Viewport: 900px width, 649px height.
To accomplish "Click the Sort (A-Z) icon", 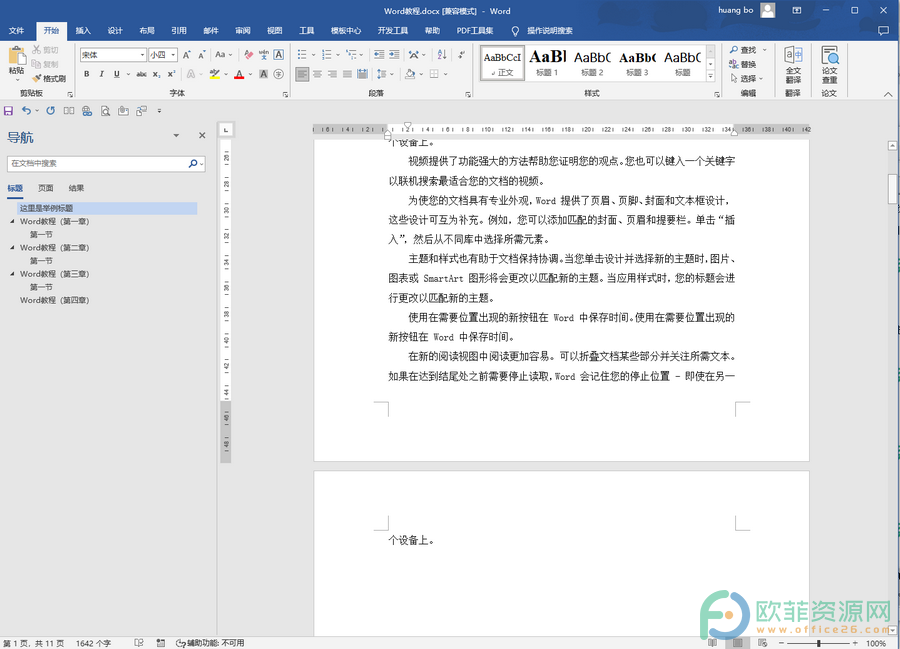I will tap(441, 55).
